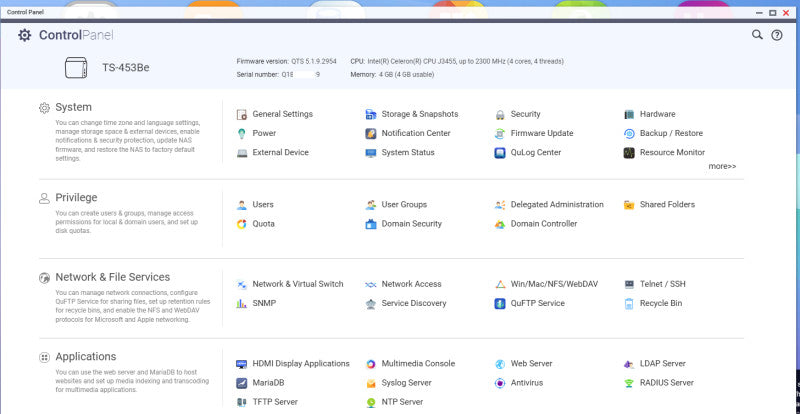This screenshot has height=414, width=800.
Task: Click the External Device icon
Action: (x=242, y=153)
